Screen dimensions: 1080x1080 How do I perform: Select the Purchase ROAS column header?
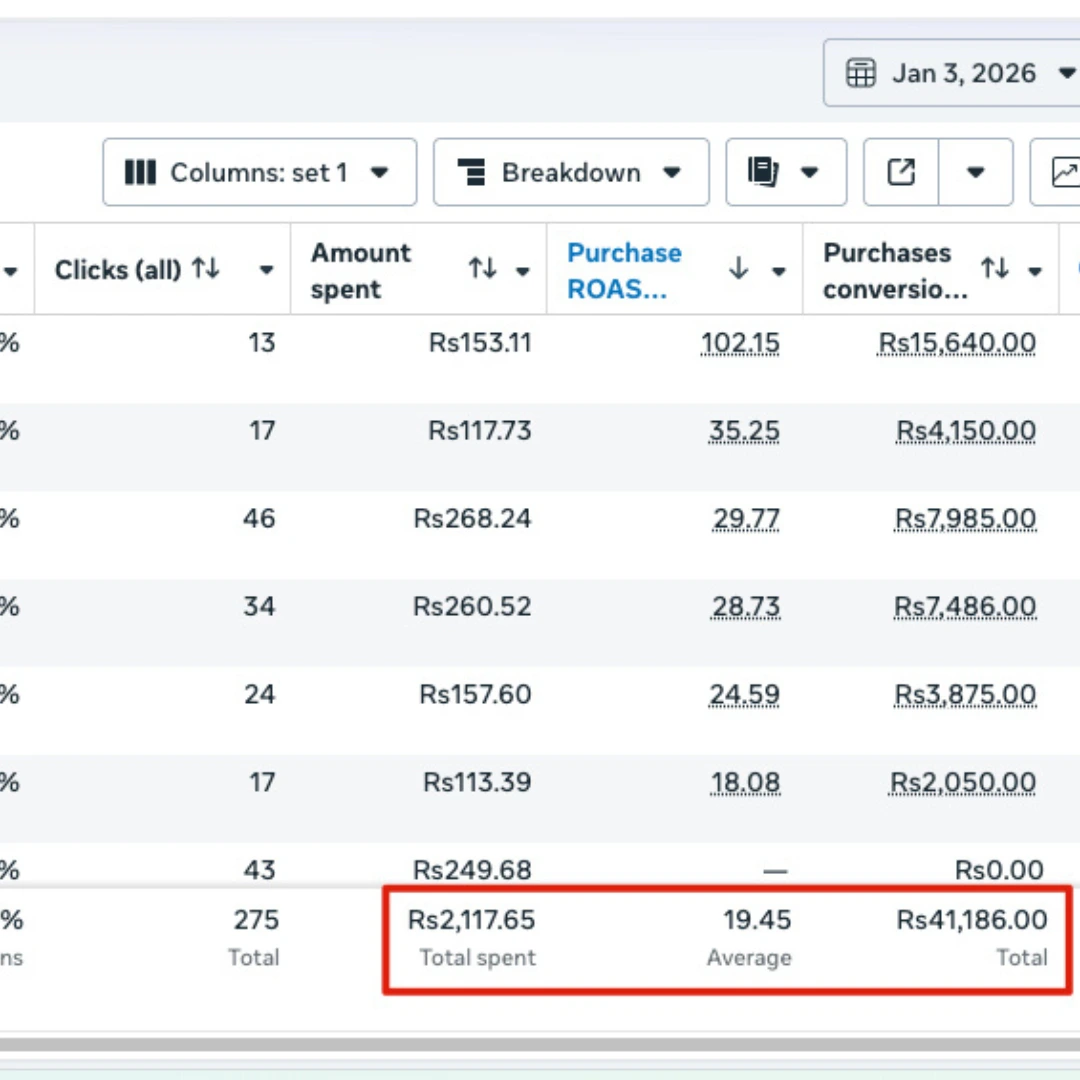point(625,270)
